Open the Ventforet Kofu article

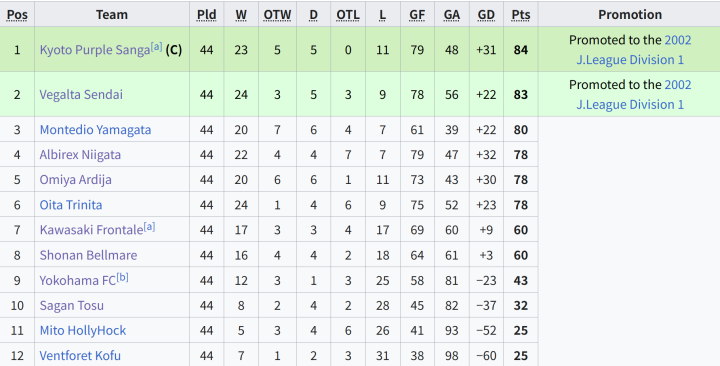(x=80, y=356)
